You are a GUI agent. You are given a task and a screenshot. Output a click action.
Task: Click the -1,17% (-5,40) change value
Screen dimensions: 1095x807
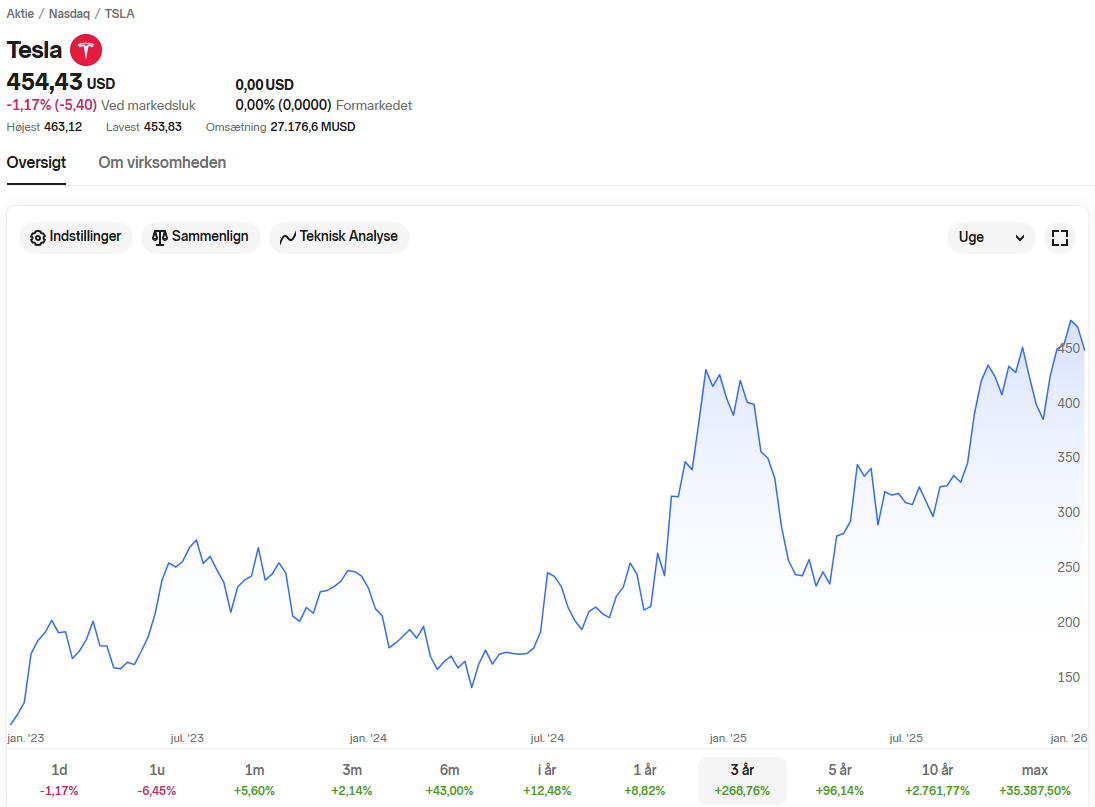52,105
